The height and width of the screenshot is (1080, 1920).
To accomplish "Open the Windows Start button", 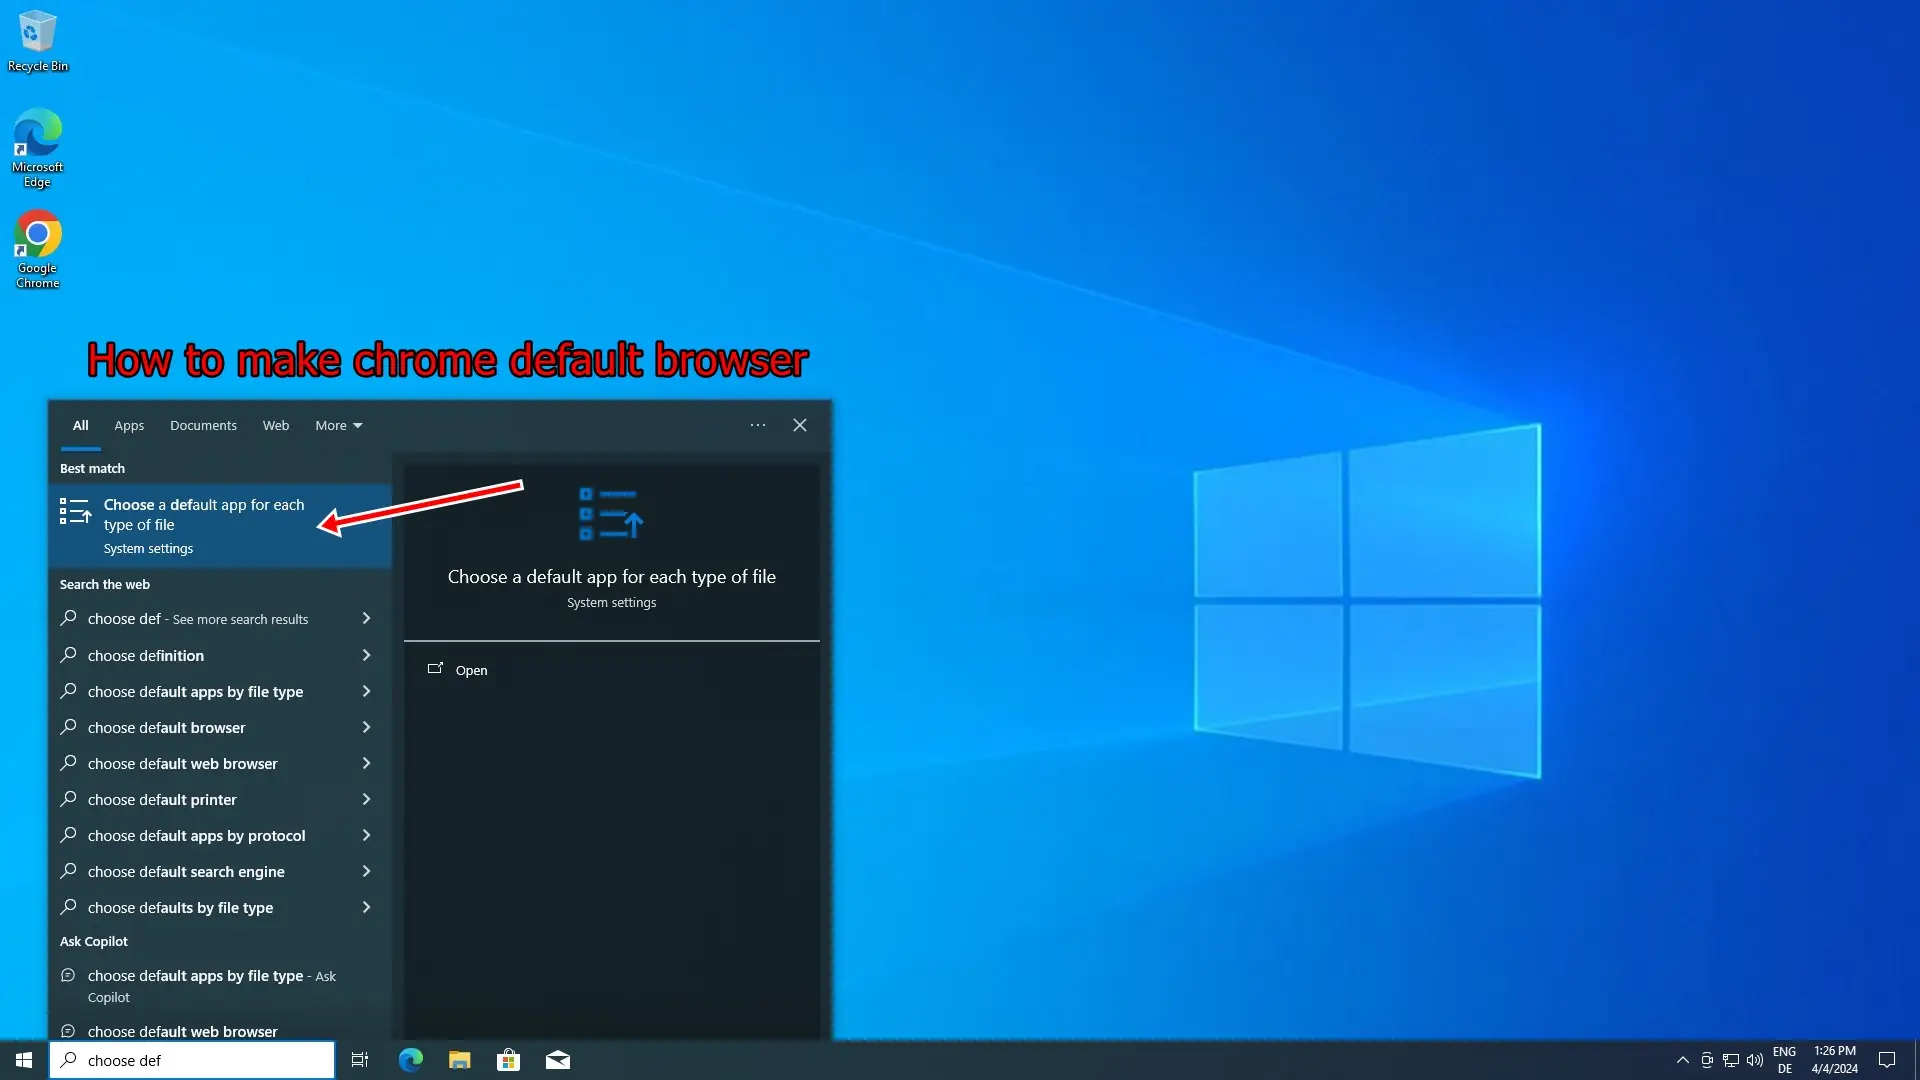I will [24, 1060].
